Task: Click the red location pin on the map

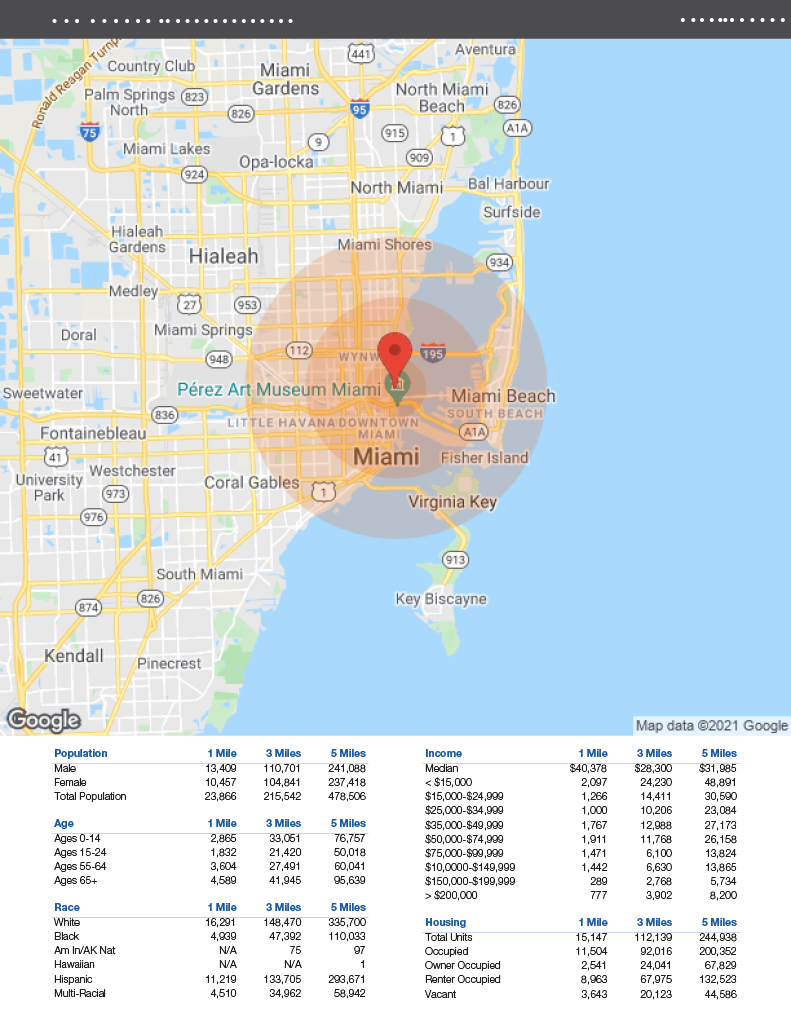Action: [x=395, y=352]
